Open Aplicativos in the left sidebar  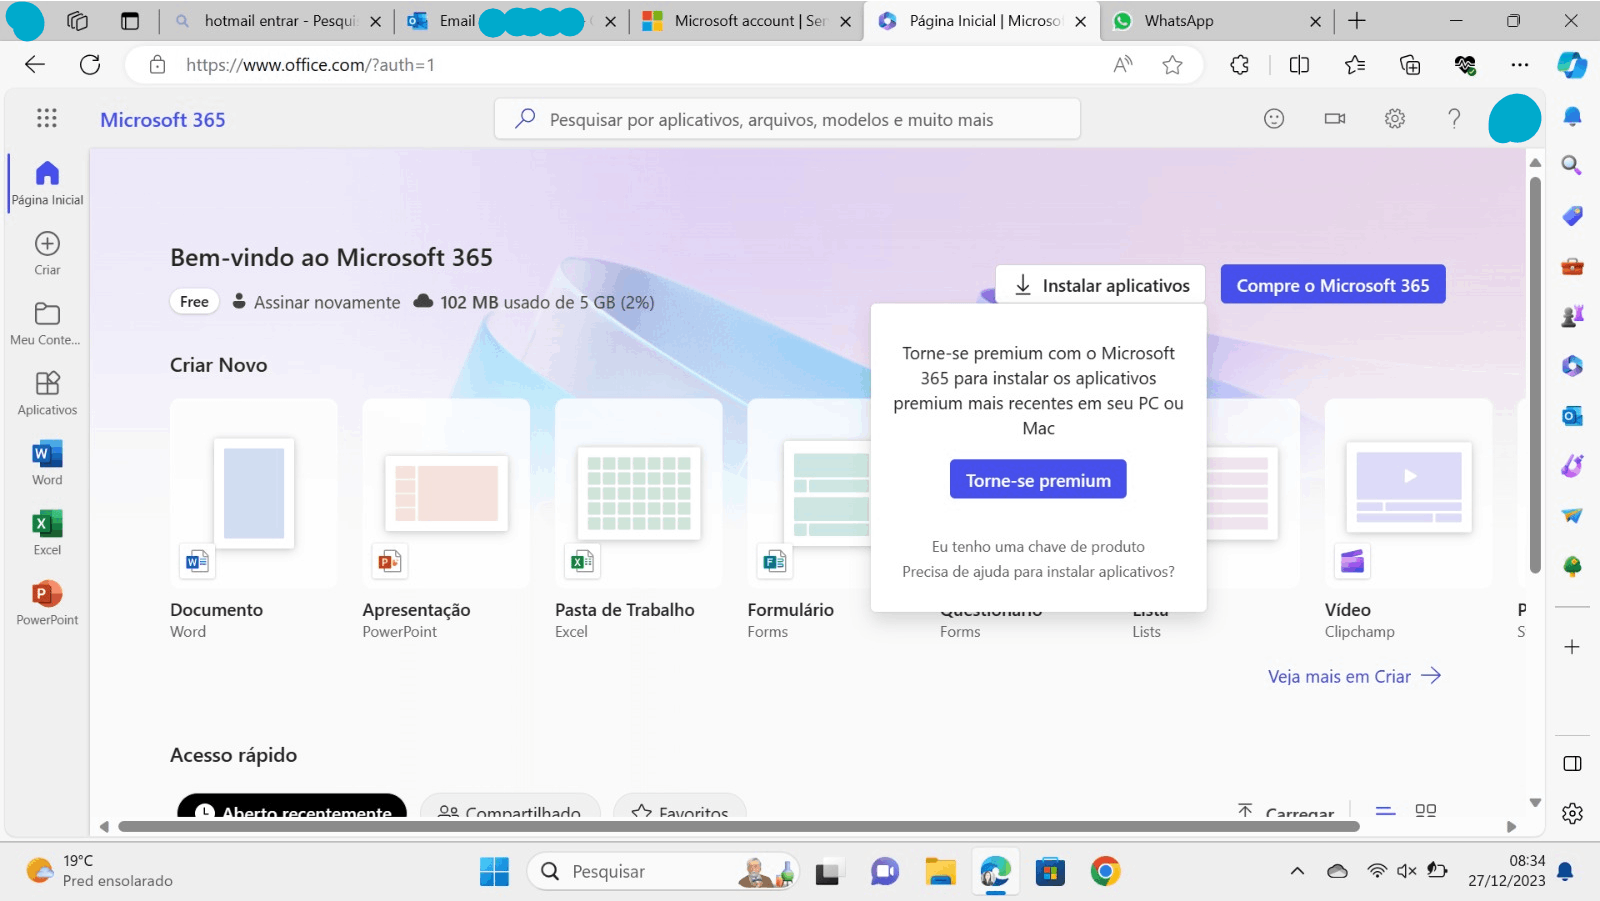pos(47,393)
